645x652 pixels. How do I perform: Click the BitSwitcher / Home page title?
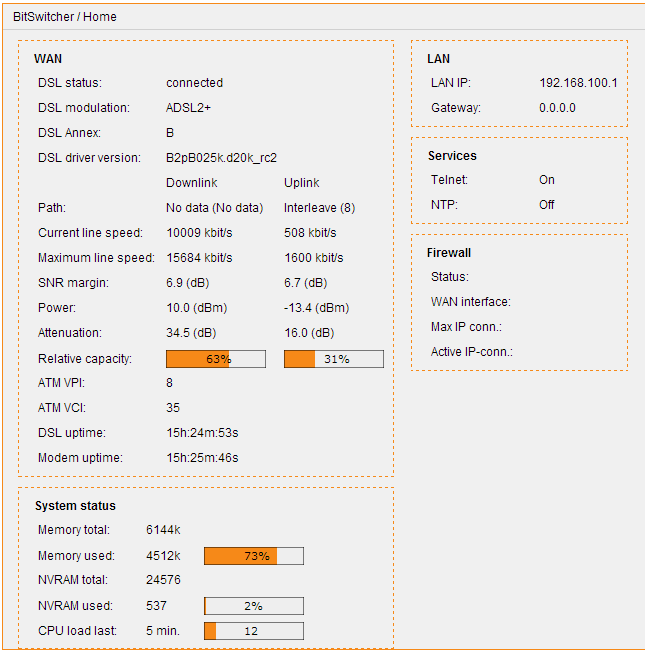(x=65, y=17)
